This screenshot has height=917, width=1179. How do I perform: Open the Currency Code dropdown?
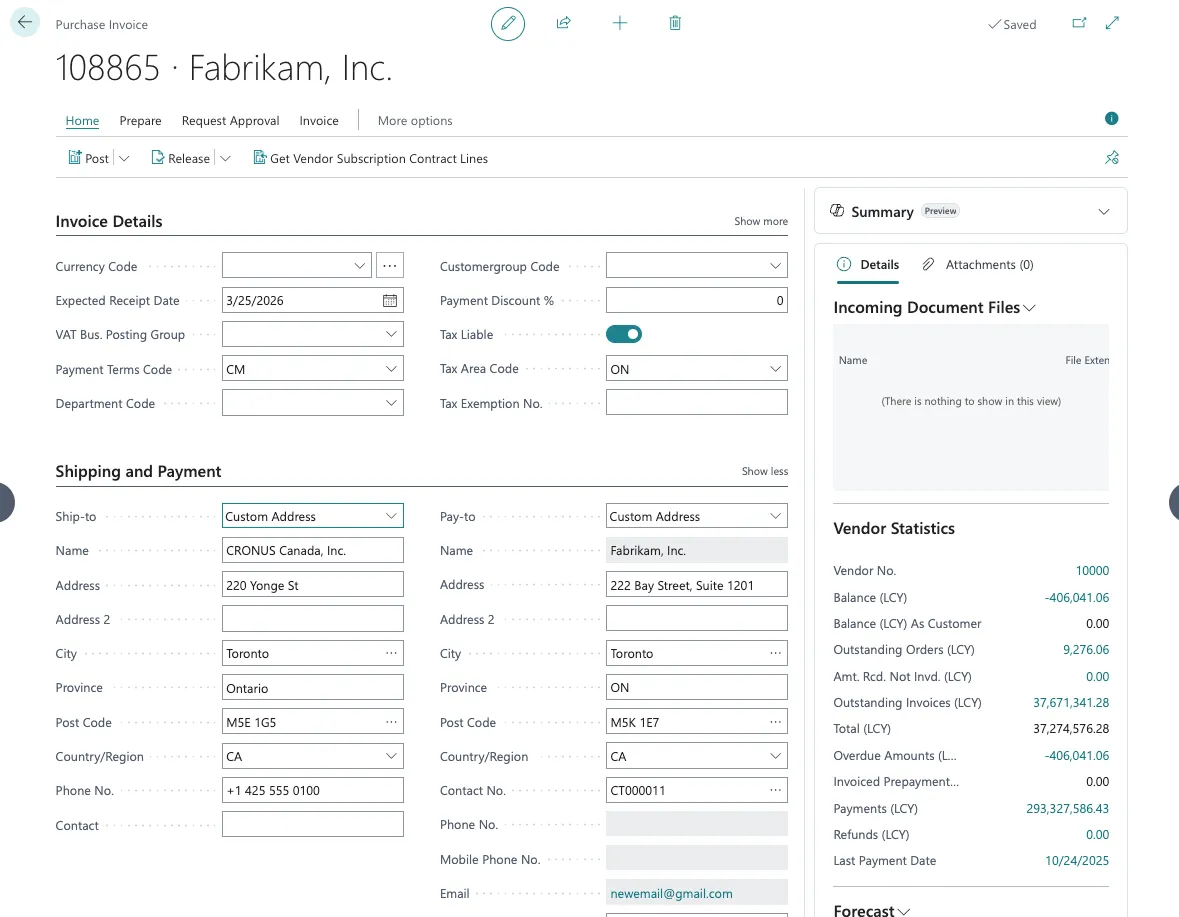pos(359,265)
